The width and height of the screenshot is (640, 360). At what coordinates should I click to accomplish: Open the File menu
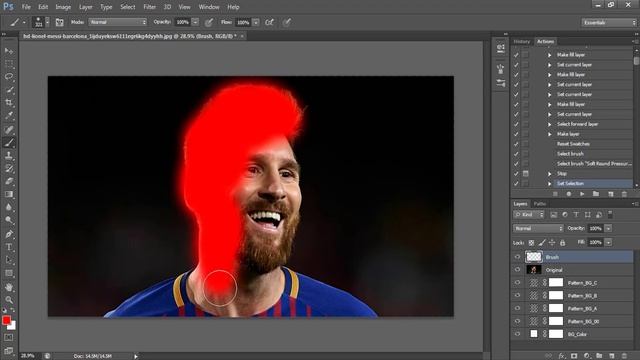coord(26,7)
